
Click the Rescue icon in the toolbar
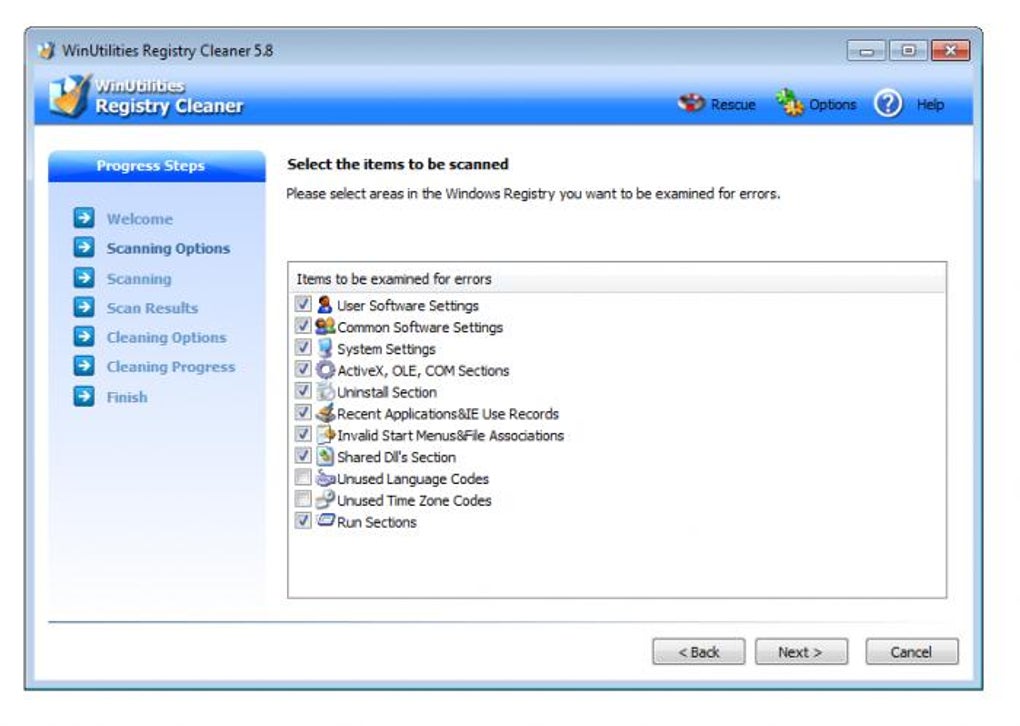(691, 104)
